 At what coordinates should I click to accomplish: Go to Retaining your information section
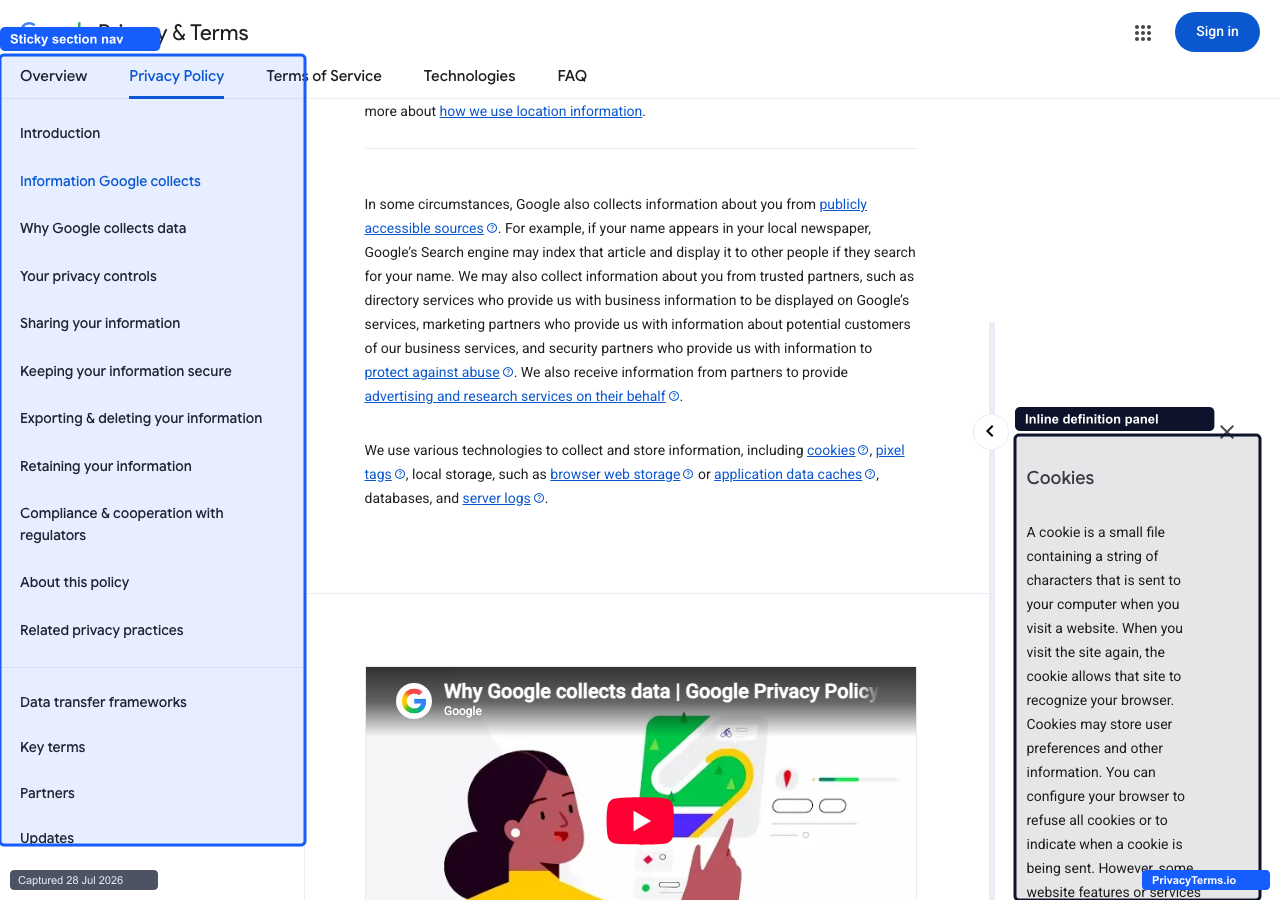tap(105, 466)
